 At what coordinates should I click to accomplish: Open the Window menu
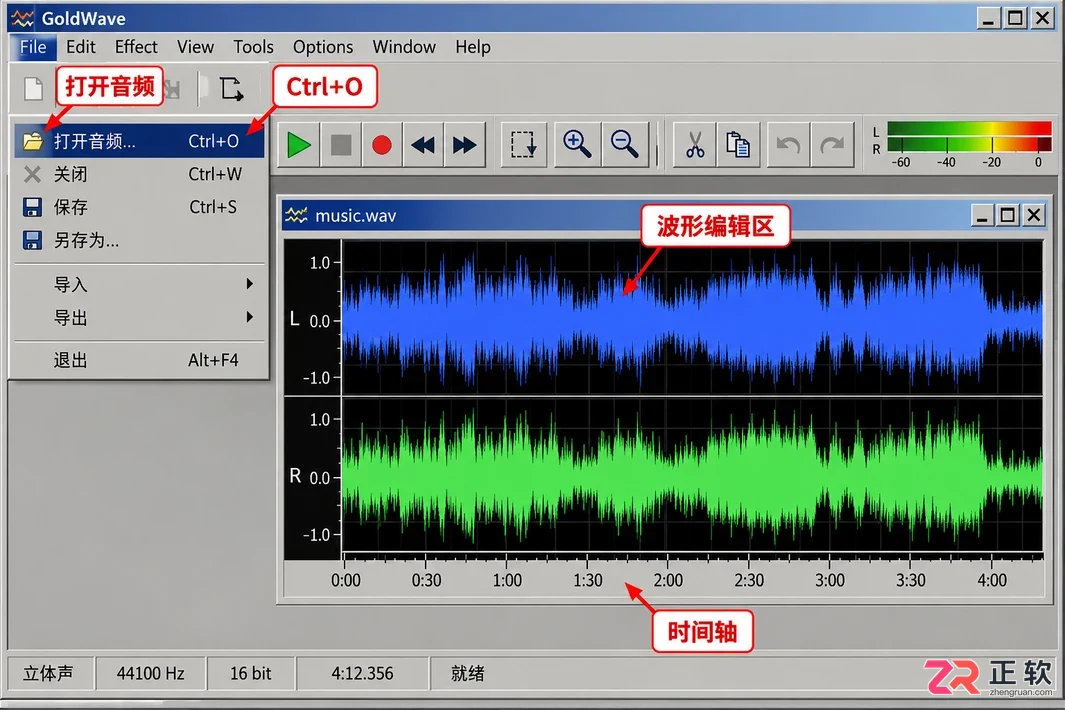point(404,47)
